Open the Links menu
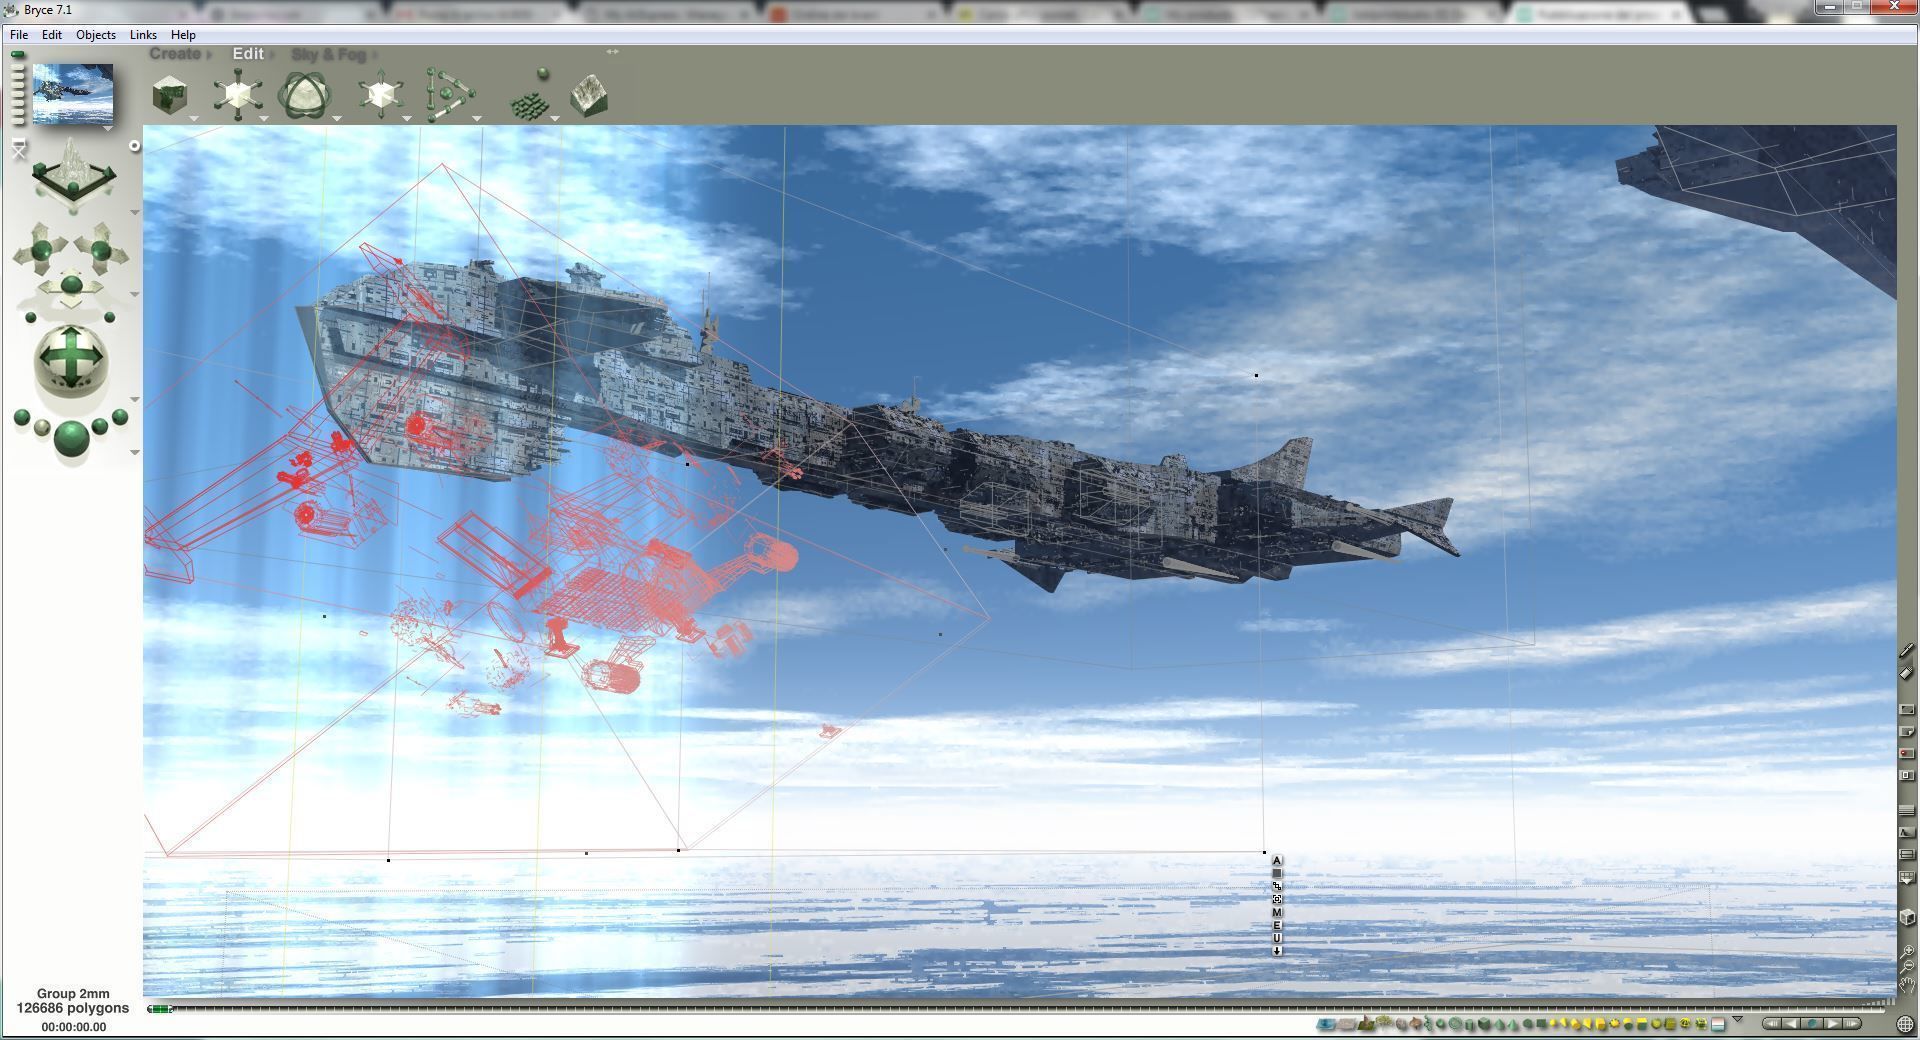This screenshot has height=1040, width=1920. 143,34
